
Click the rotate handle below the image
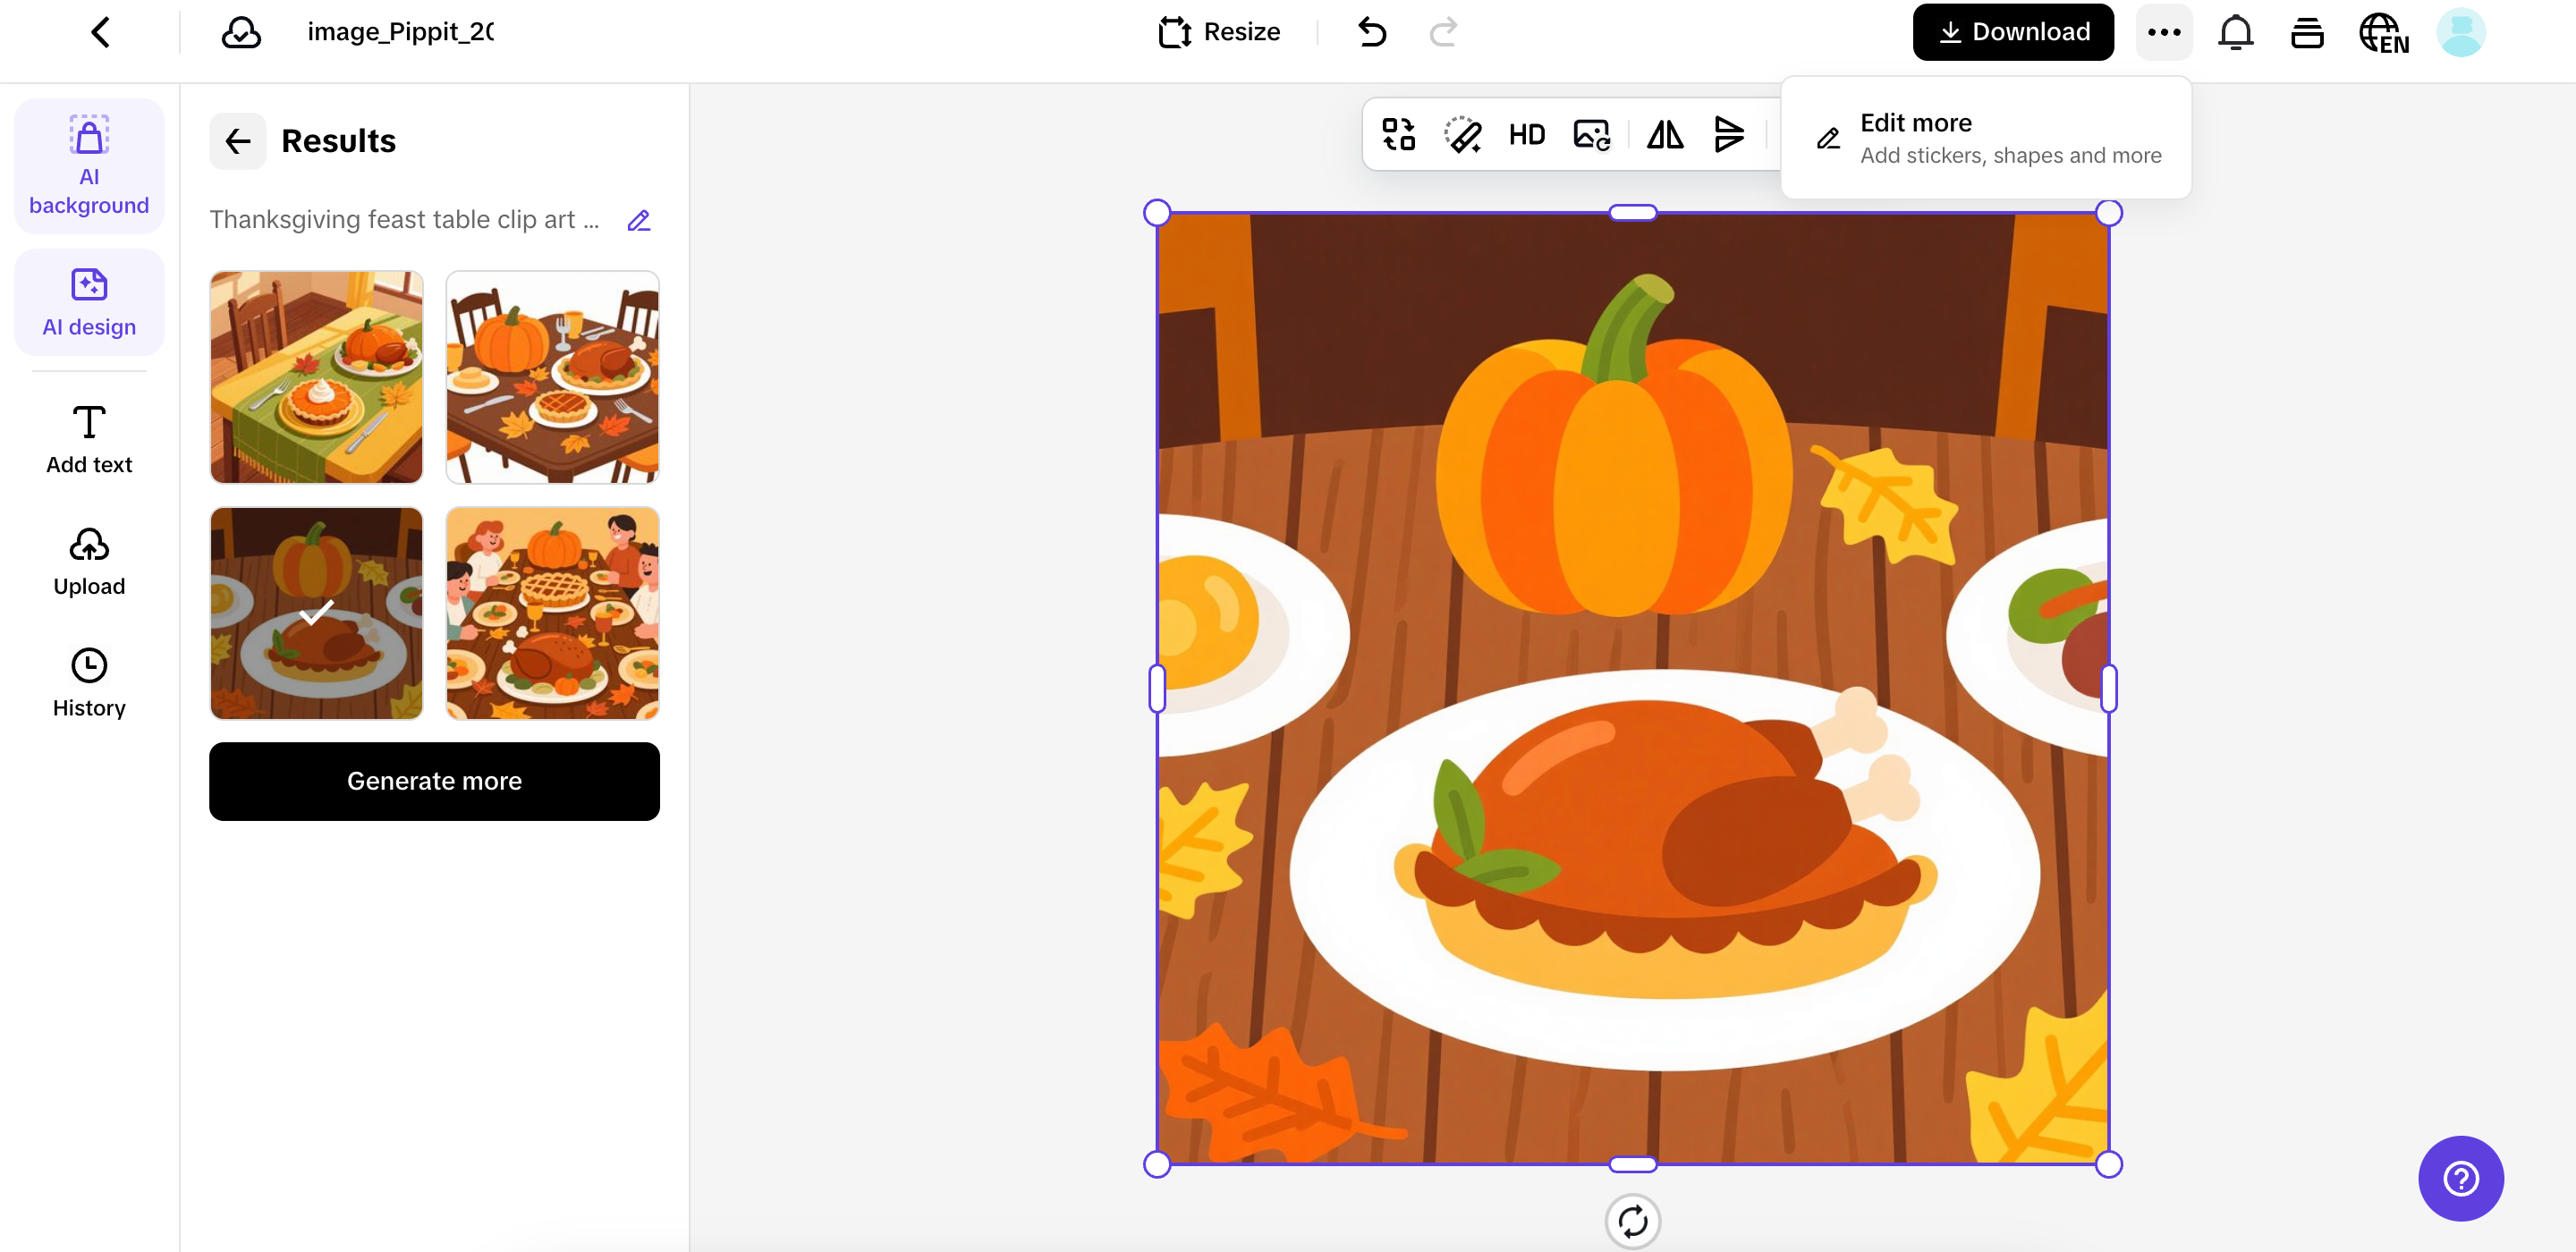(x=1632, y=1221)
